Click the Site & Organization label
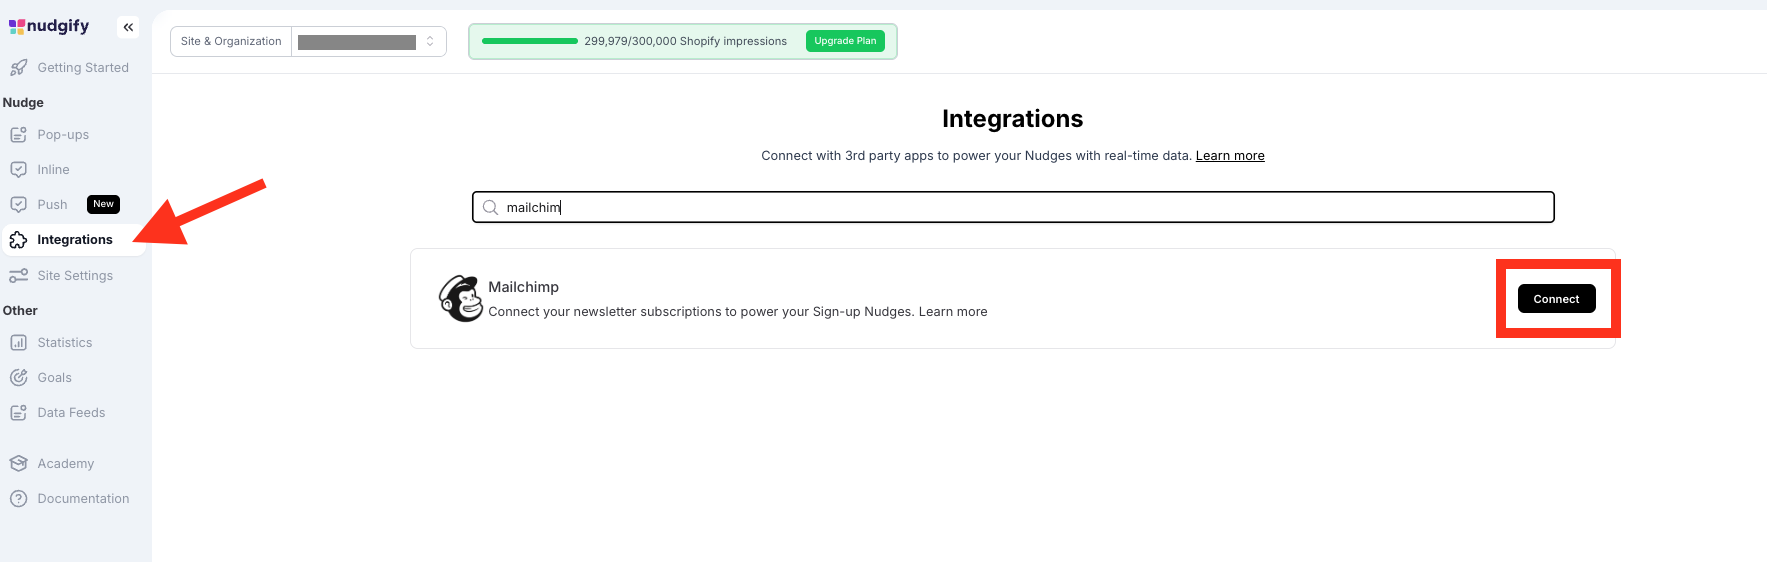The height and width of the screenshot is (562, 1767). [x=231, y=41]
